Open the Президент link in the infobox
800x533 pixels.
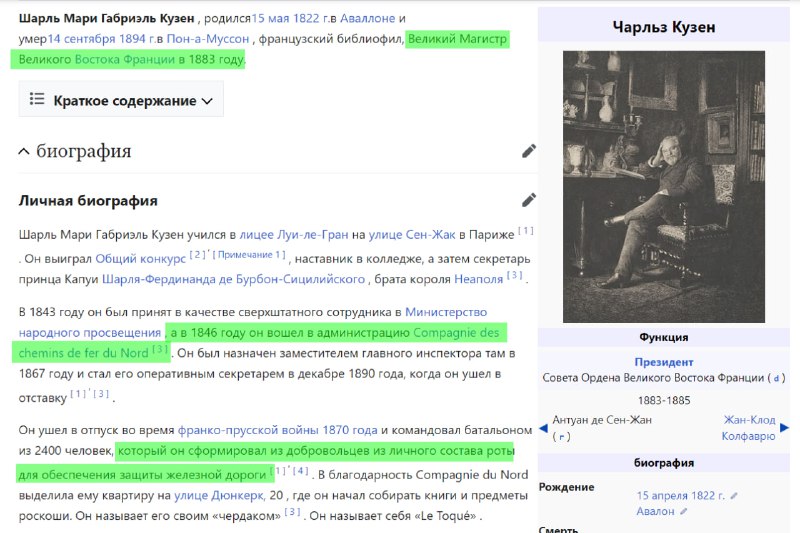pyautogui.click(x=664, y=362)
